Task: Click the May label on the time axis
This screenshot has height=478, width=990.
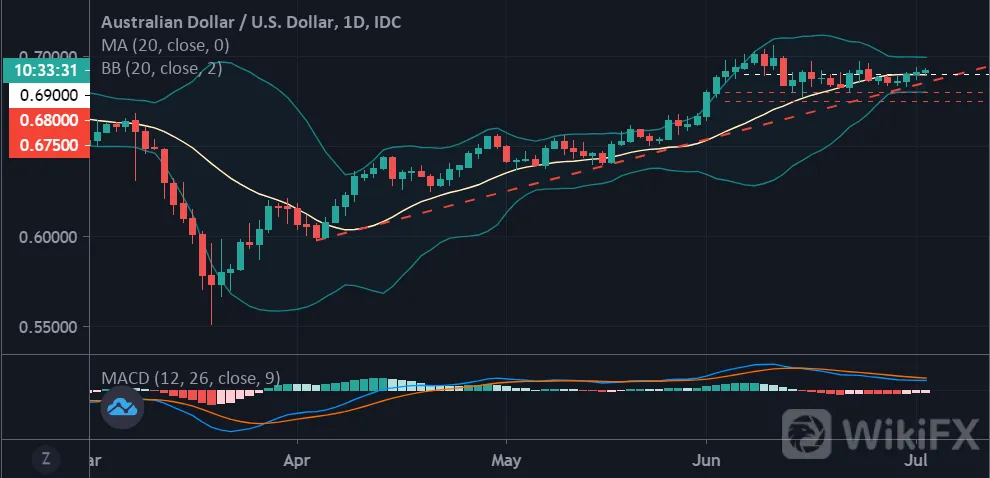Action: (506, 460)
